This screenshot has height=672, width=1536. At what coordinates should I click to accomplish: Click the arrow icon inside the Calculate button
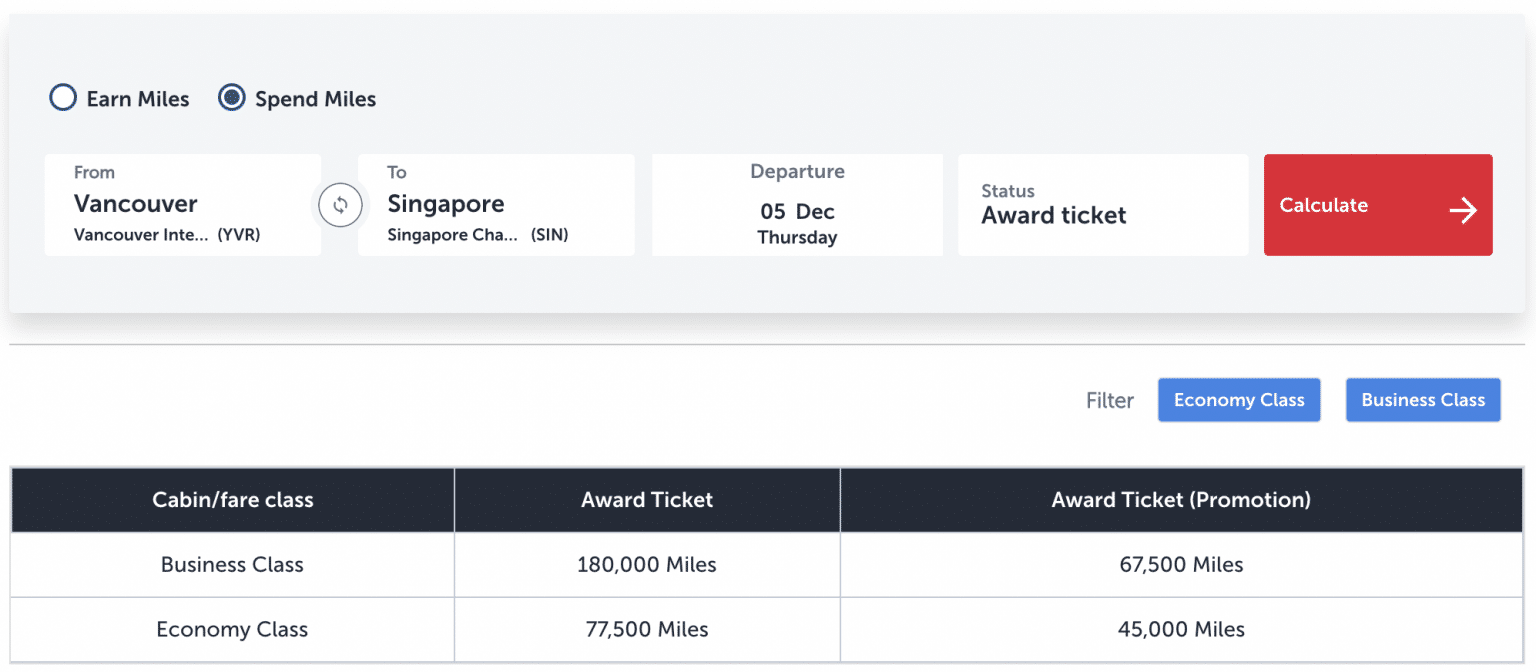tap(1463, 210)
